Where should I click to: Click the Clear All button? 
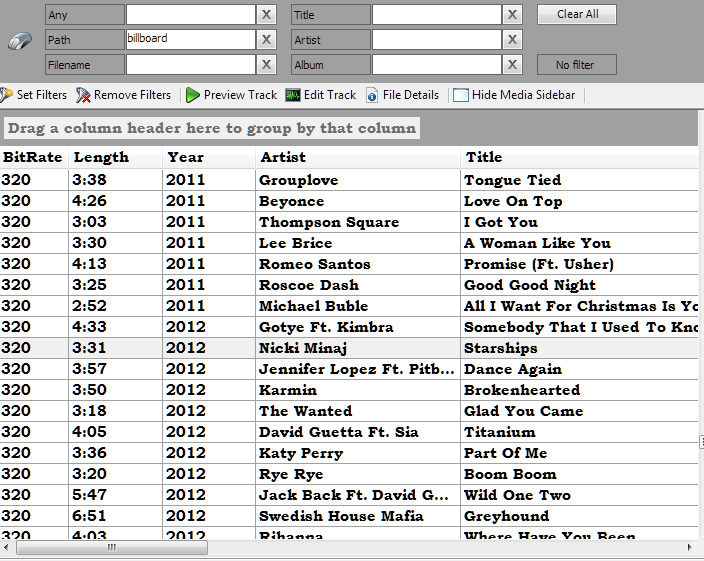pos(577,14)
